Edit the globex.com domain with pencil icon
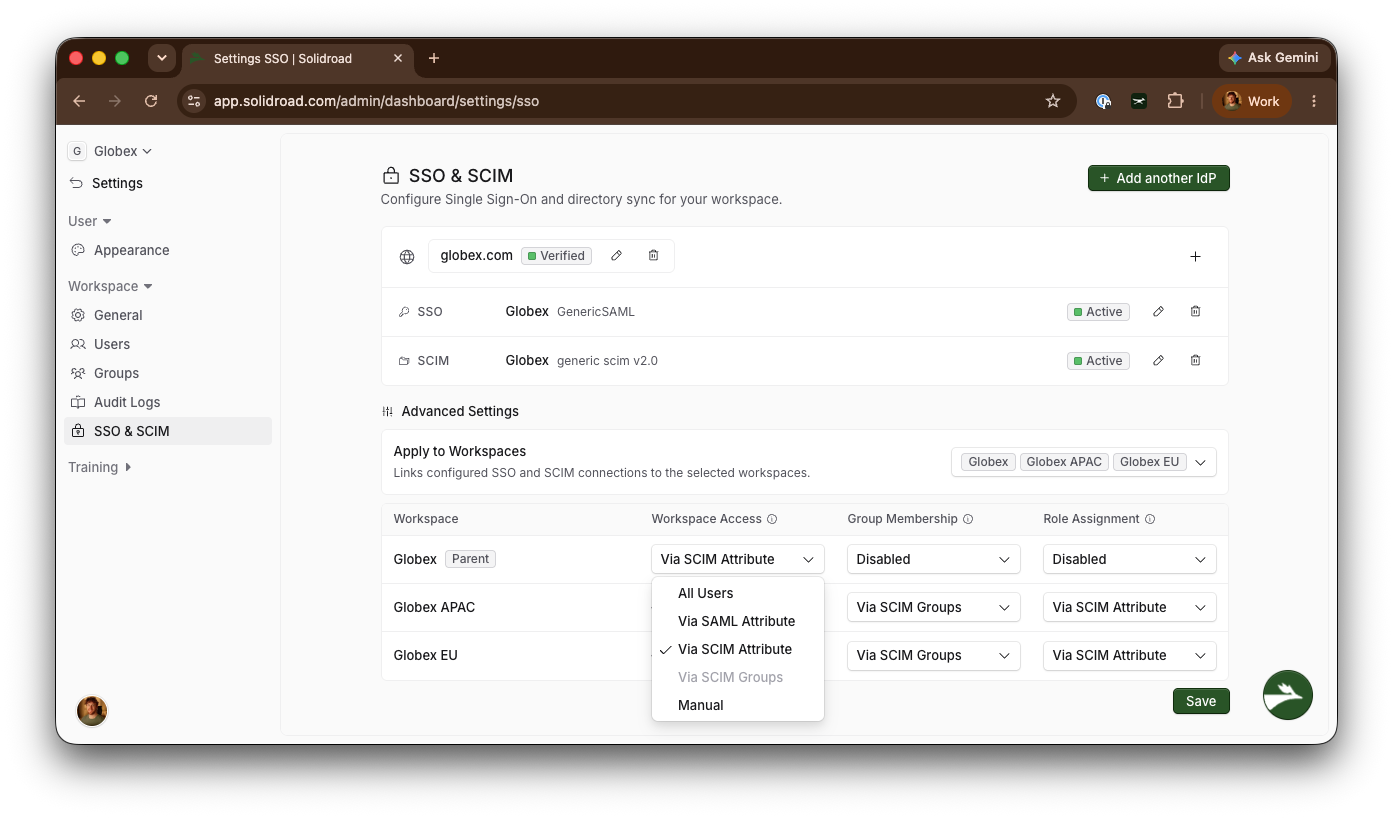 coord(617,256)
